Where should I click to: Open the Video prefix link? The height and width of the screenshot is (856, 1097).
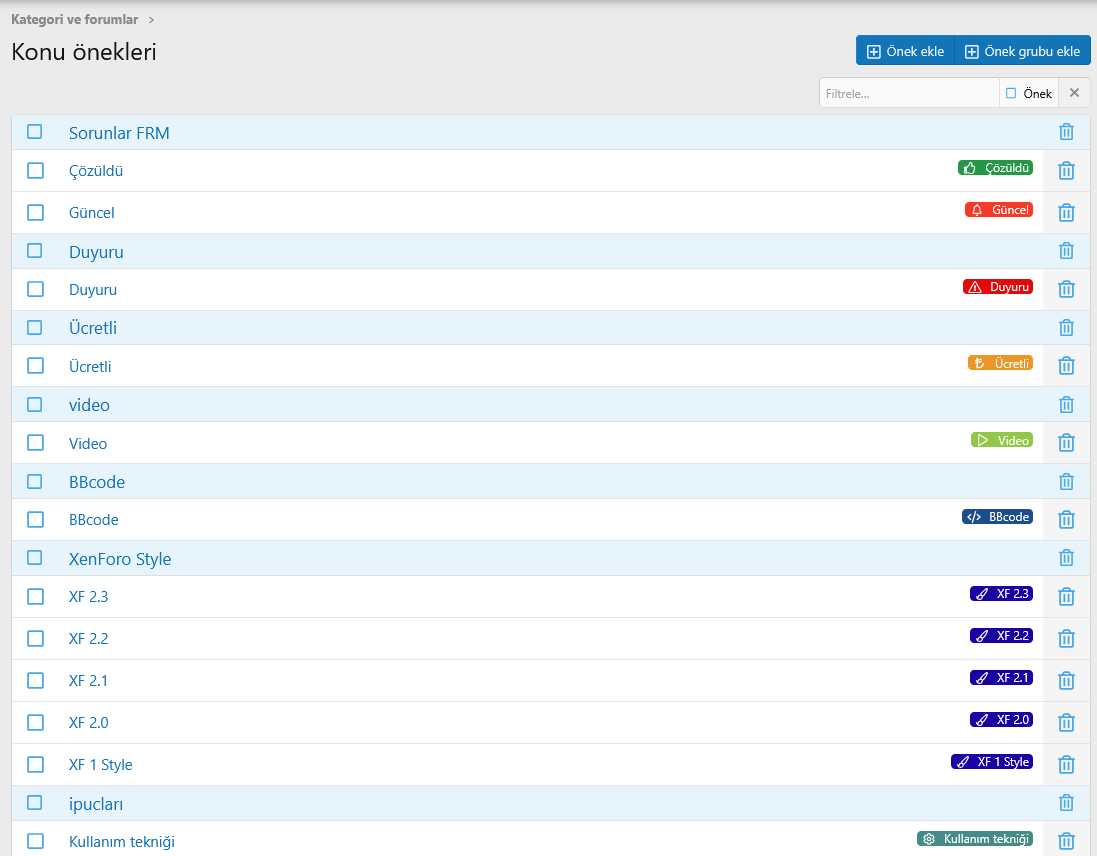pos(88,443)
